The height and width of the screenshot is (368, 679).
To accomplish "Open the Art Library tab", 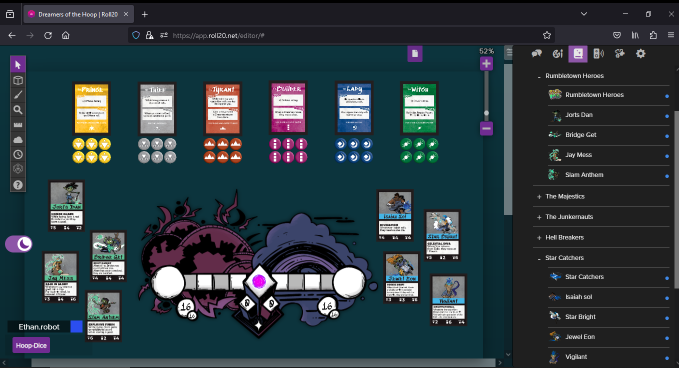I will 557,54.
